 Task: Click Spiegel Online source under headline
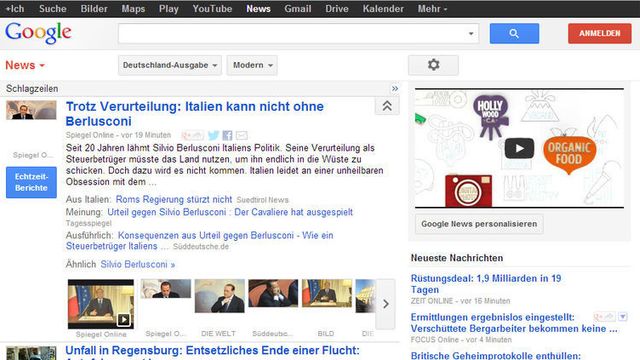coord(90,135)
